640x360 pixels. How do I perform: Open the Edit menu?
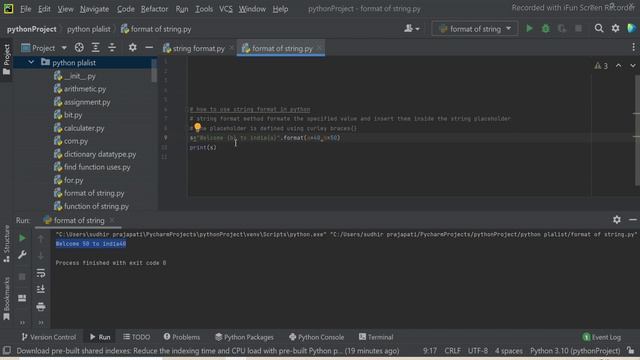44,9
